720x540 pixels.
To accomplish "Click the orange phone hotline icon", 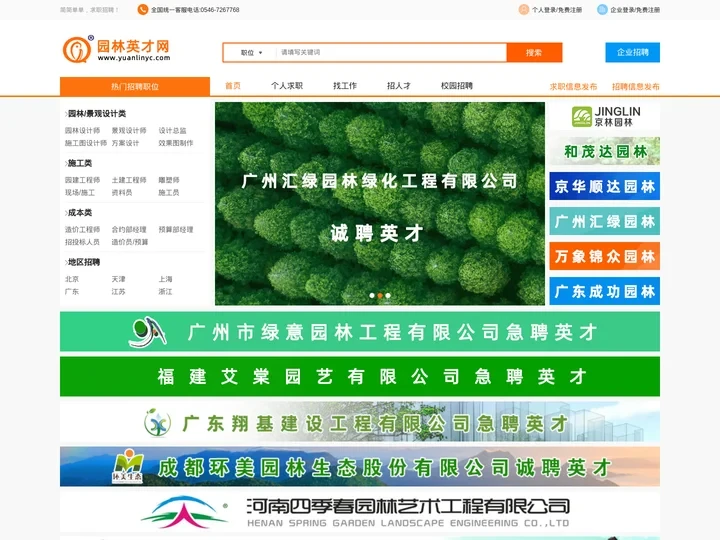I will 143,10.
